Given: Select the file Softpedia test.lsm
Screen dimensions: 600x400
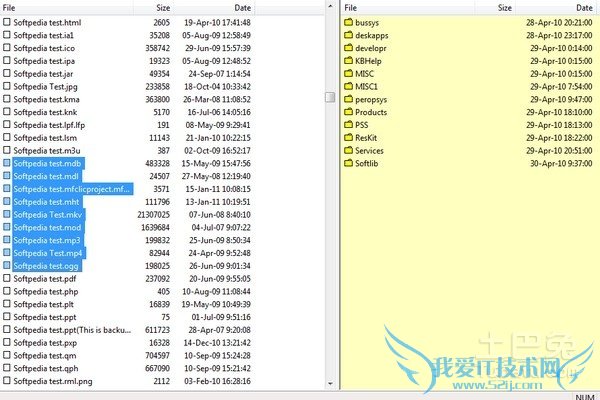Looking at the screenshot, I should point(45,138).
